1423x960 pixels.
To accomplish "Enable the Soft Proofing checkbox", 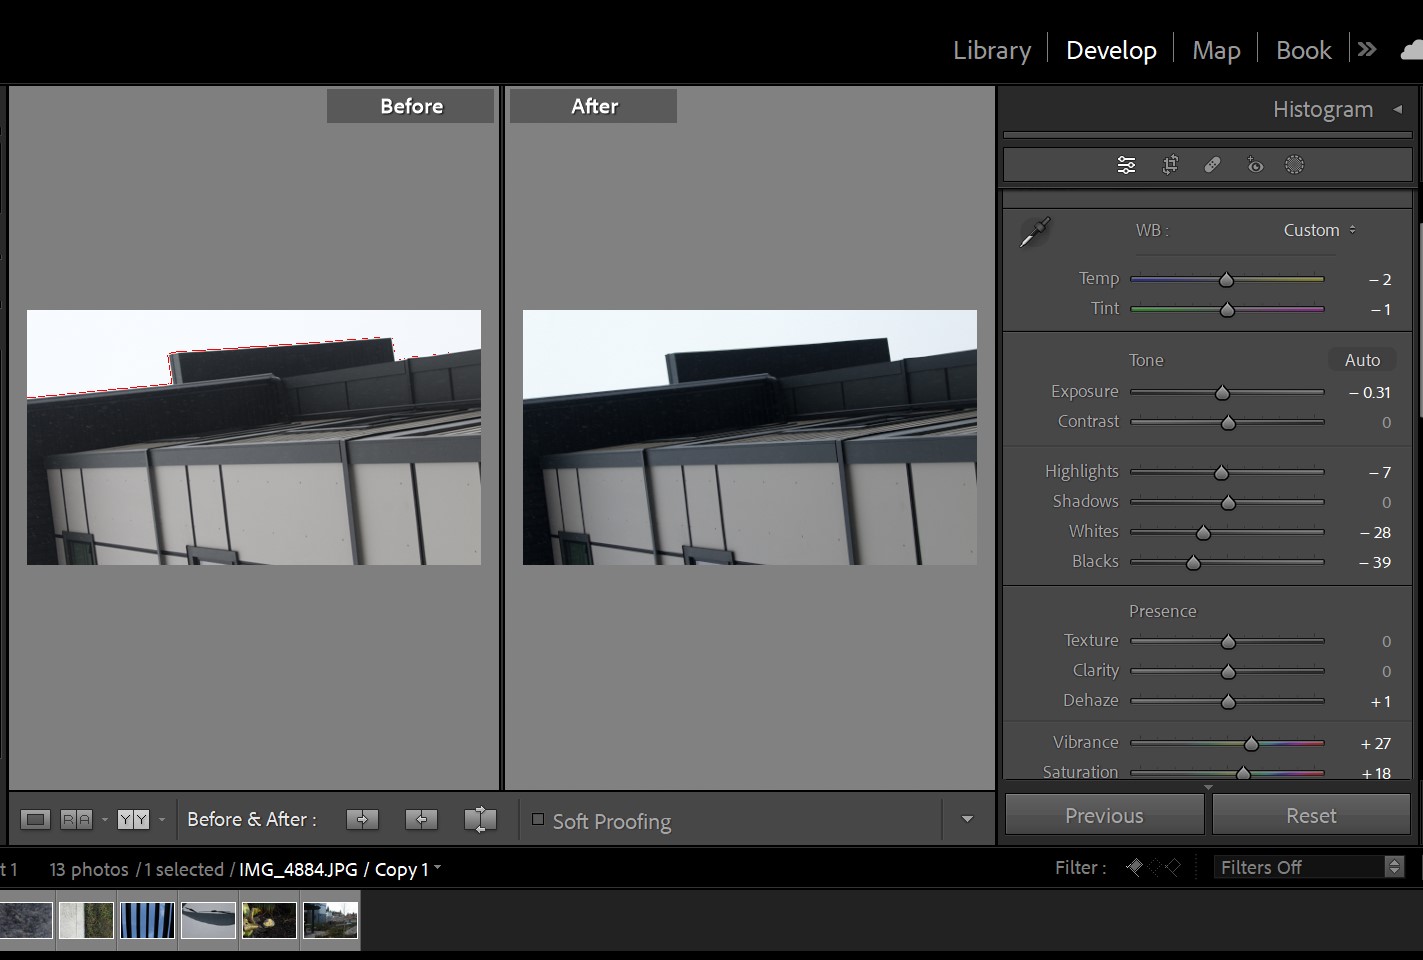I will pyautogui.click(x=538, y=820).
